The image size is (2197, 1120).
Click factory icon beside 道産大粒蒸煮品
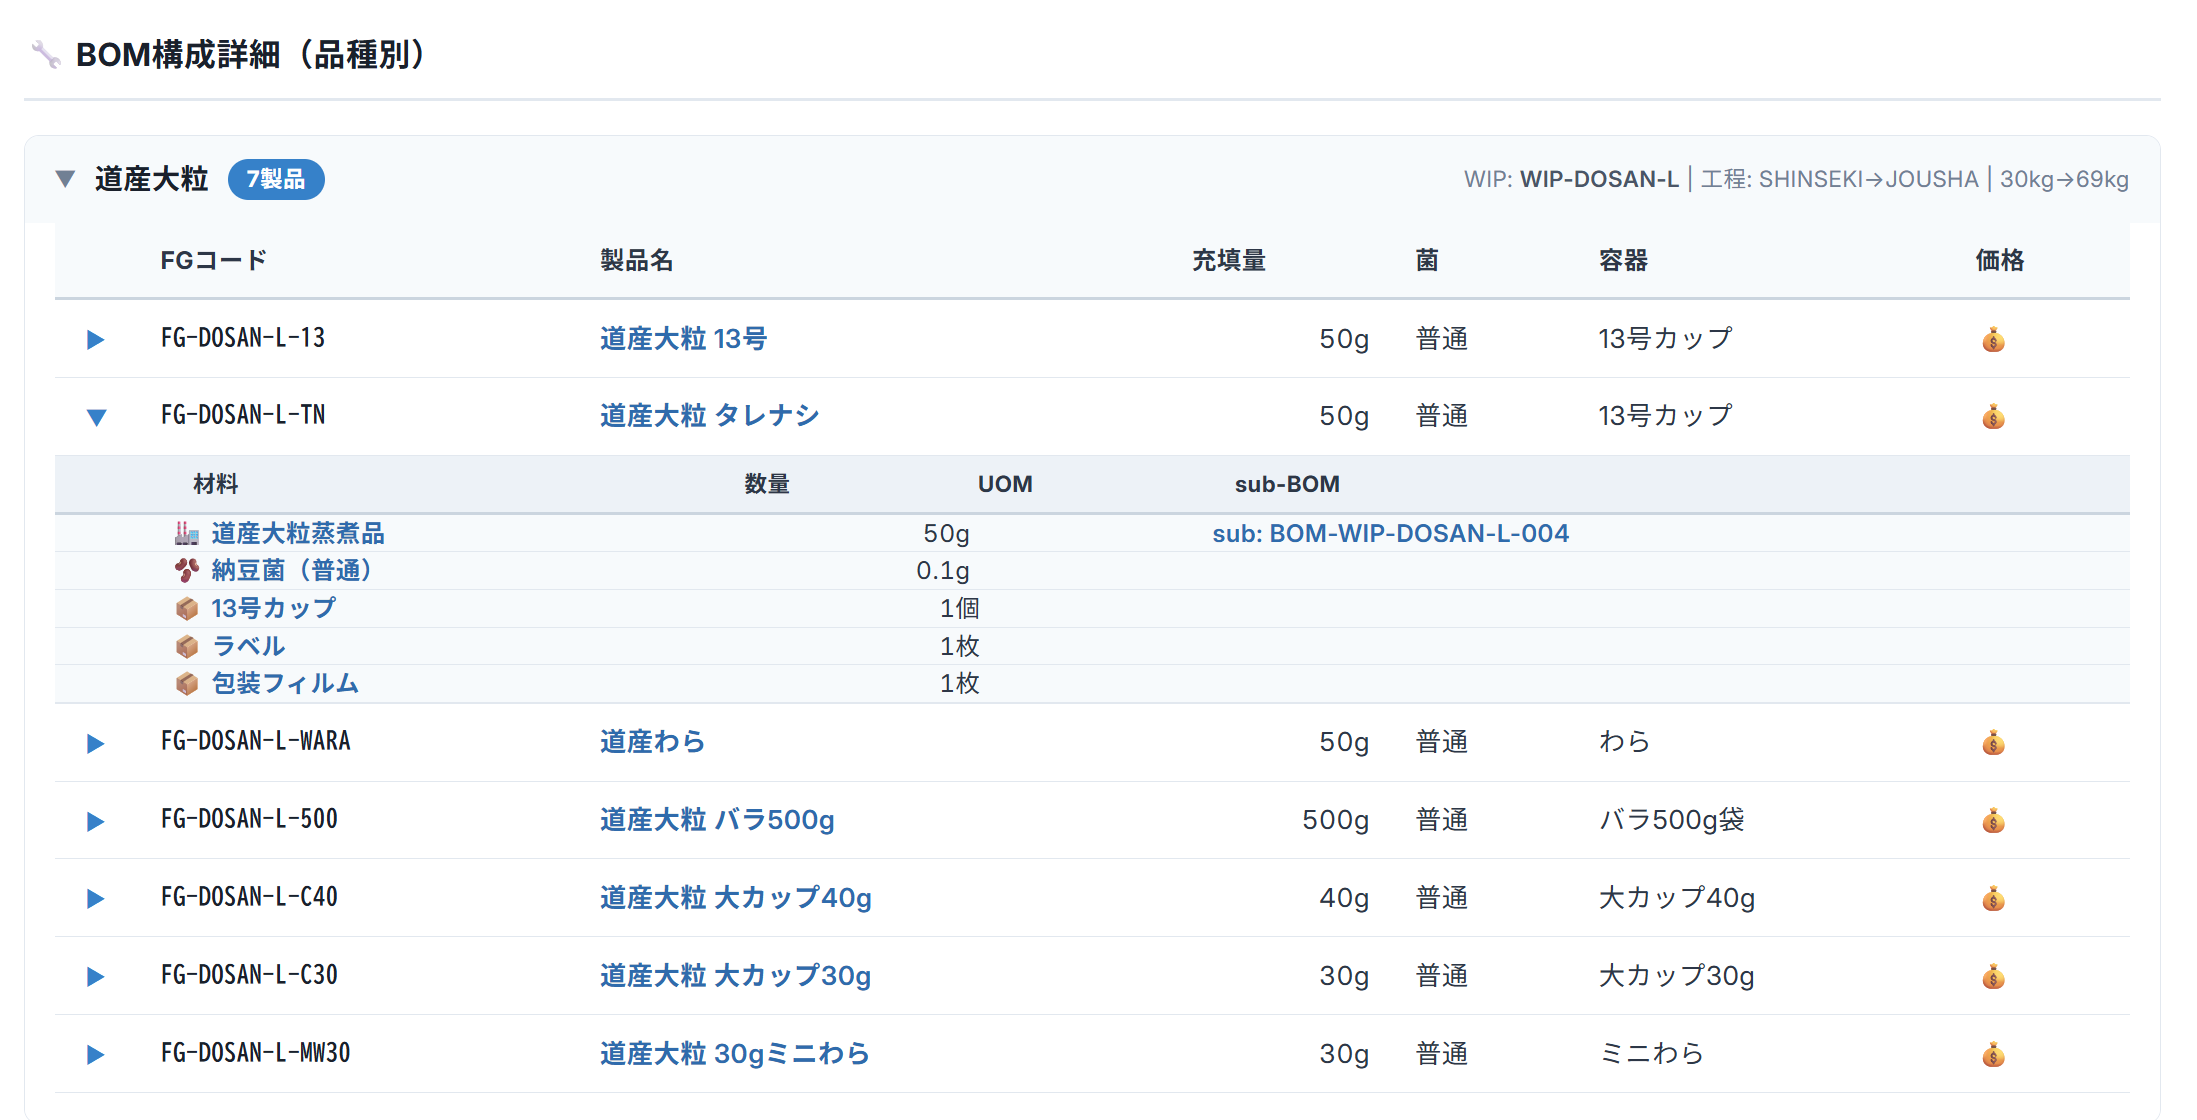[x=187, y=534]
